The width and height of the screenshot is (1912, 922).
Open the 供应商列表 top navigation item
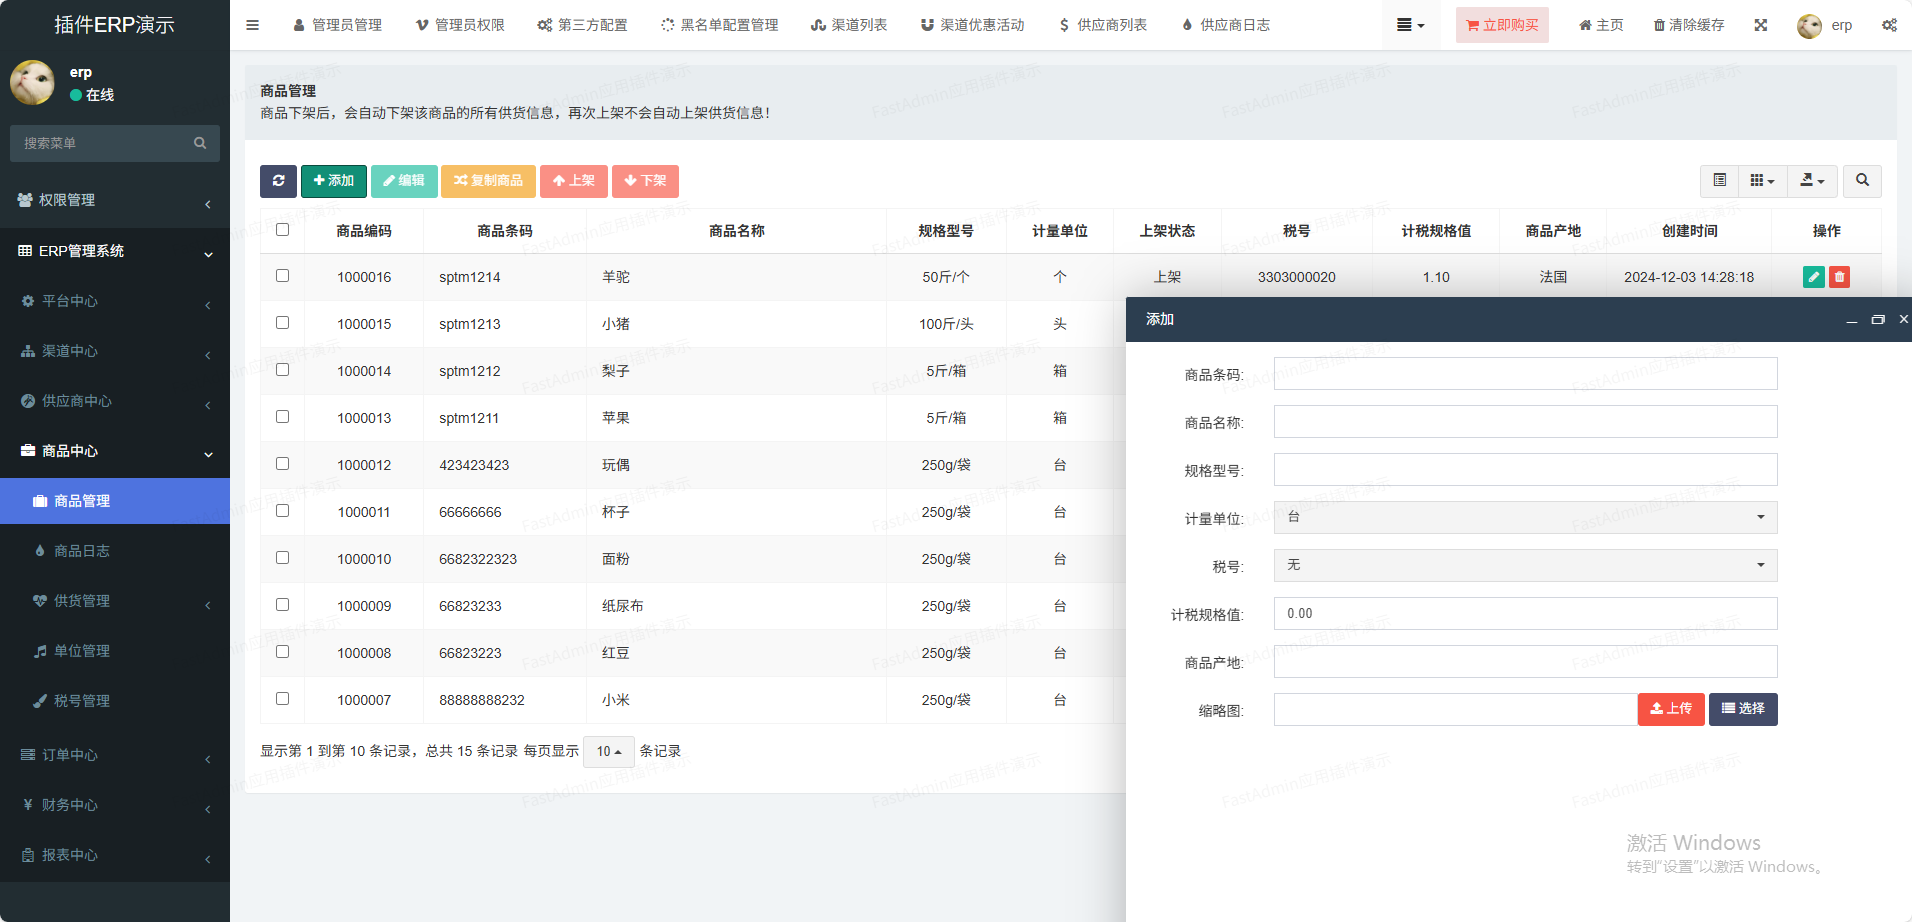click(x=1103, y=25)
